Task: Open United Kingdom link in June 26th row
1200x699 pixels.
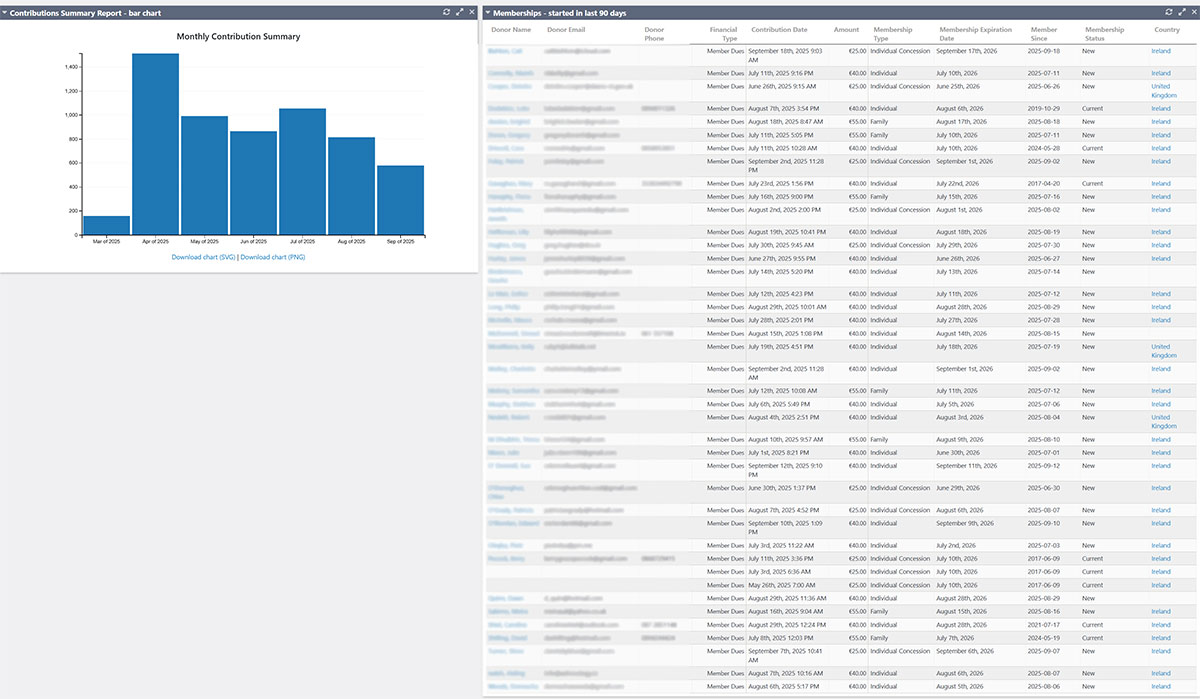Action: 1163,91
